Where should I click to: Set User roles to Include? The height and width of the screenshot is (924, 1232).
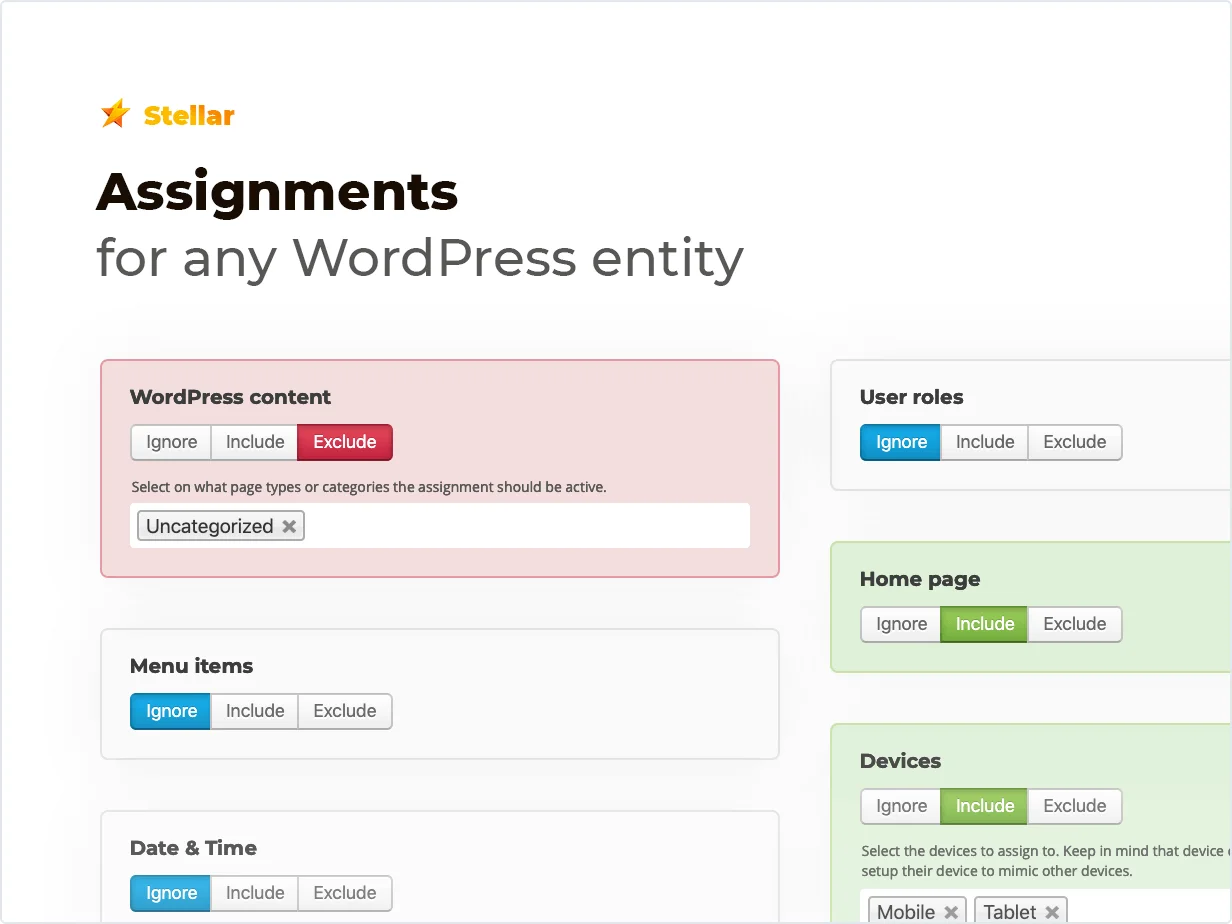point(984,442)
